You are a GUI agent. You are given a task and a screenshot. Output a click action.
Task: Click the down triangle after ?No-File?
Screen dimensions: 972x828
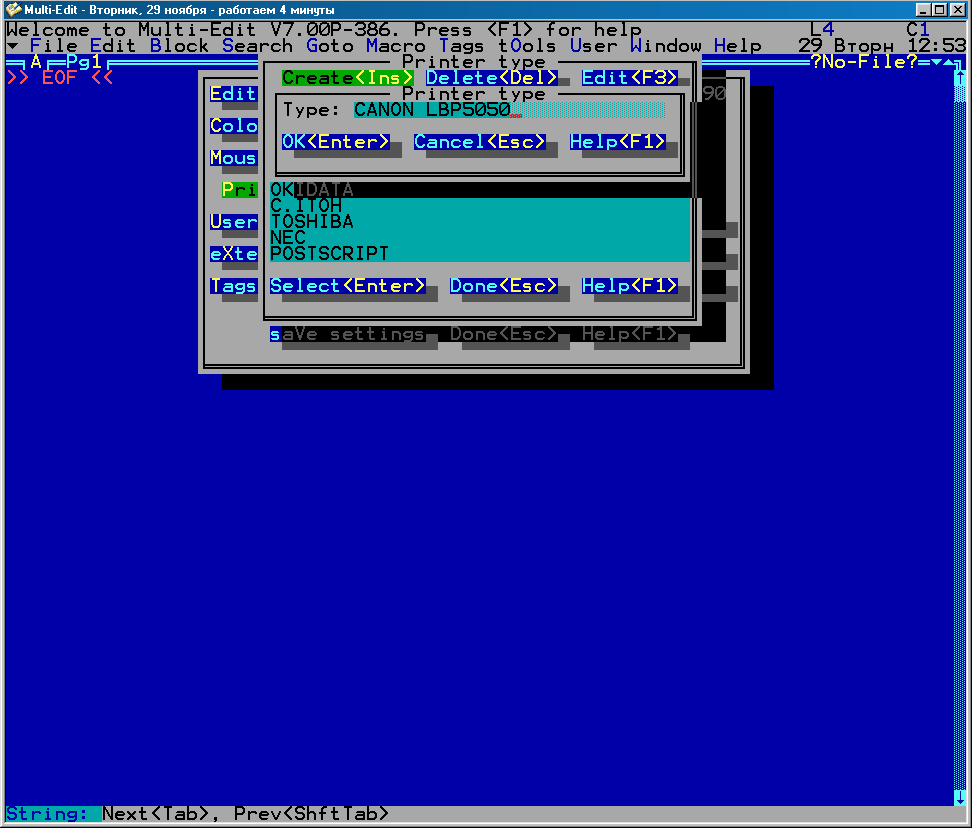click(936, 62)
